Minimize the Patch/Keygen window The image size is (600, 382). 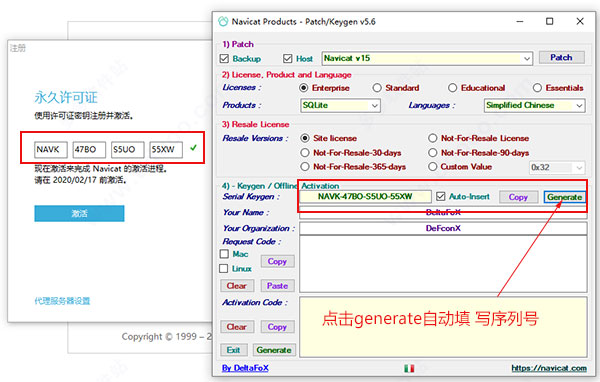(520, 21)
